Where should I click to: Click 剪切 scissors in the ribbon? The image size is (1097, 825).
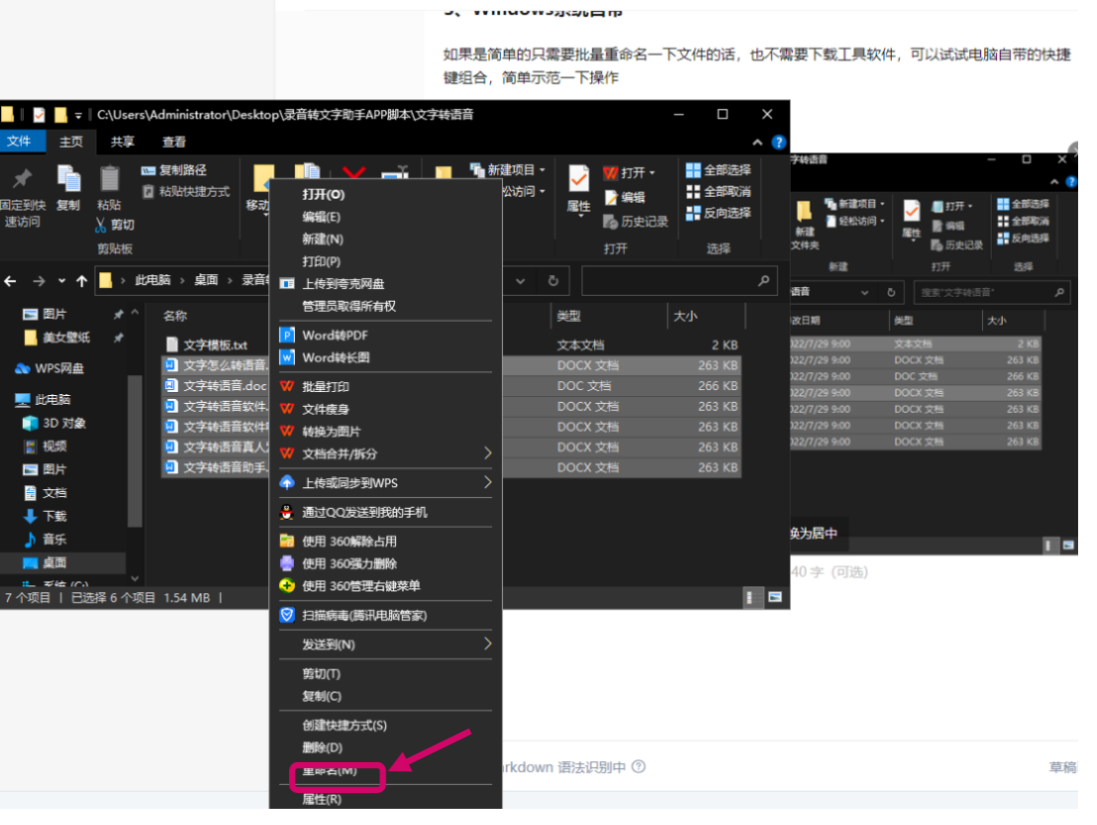pos(115,225)
